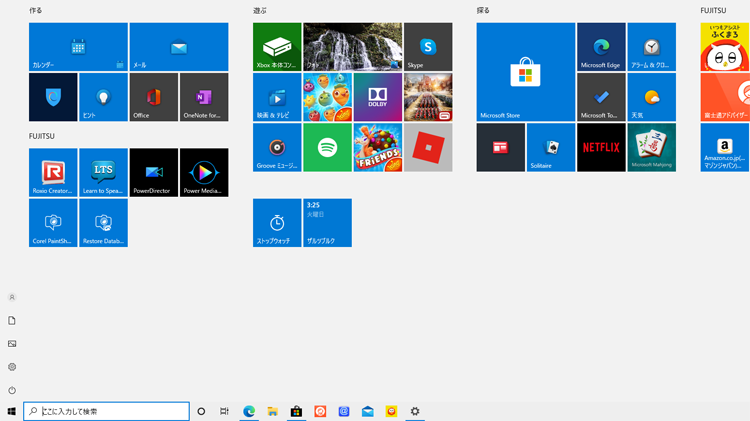Click the Windows Start button
The height and width of the screenshot is (421, 750).
tap(11, 411)
